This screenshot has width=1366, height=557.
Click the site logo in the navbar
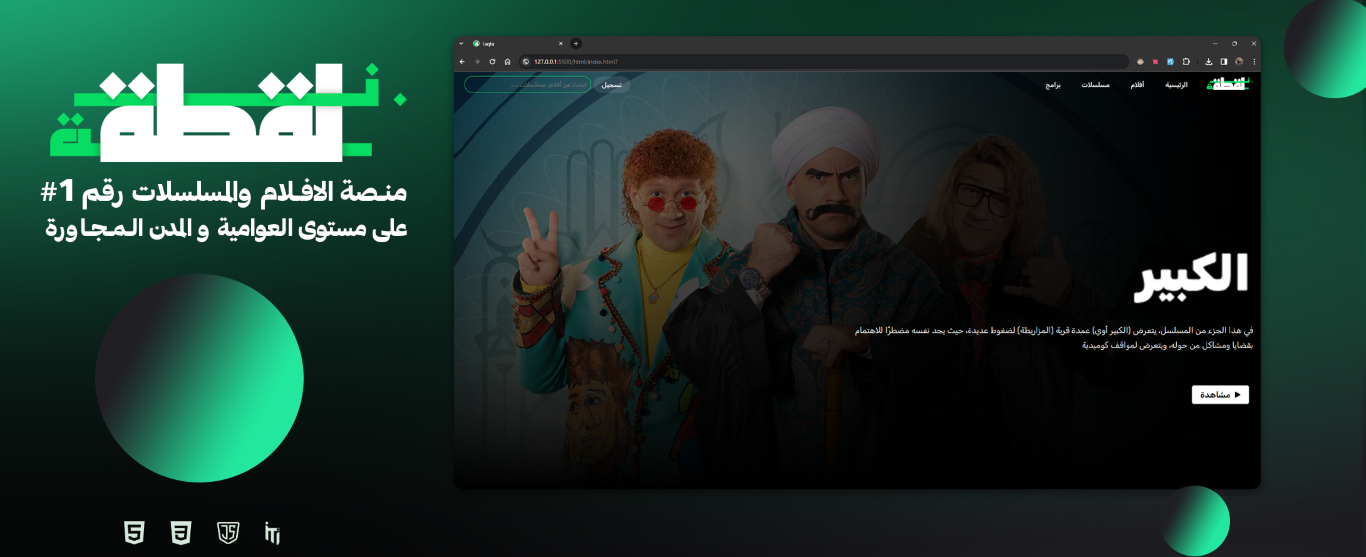pyautogui.click(x=1228, y=85)
